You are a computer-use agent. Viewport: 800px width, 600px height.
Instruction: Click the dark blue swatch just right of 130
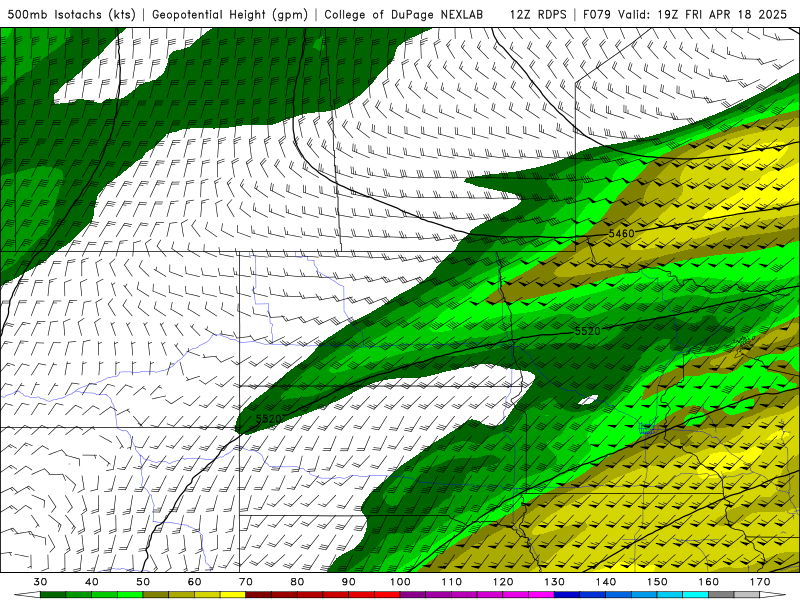coord(567,595)
